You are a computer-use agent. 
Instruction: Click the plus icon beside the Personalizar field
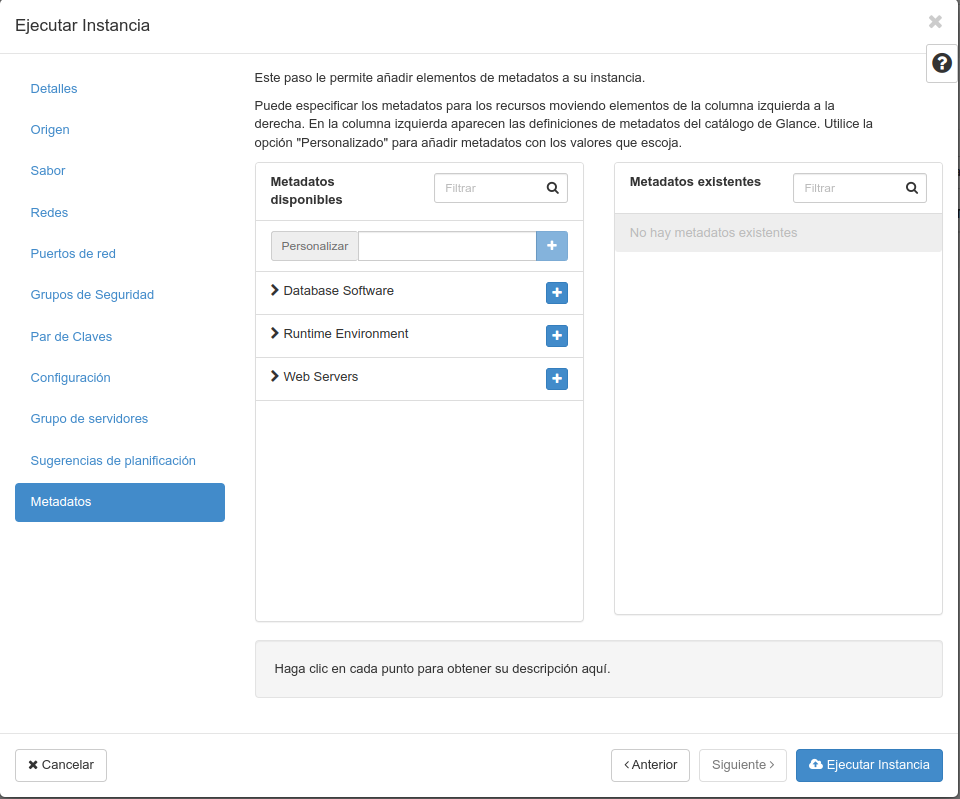552,245
